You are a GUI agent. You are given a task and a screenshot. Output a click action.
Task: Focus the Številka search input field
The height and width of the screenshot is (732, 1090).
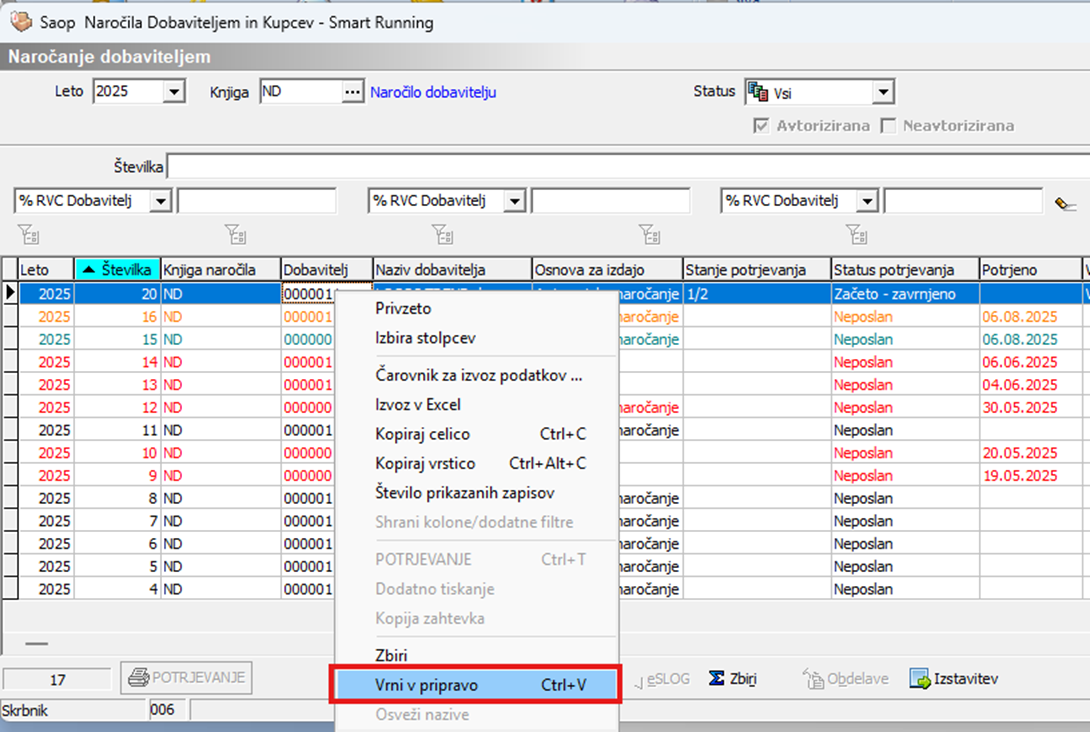click(x=628, y=167)
